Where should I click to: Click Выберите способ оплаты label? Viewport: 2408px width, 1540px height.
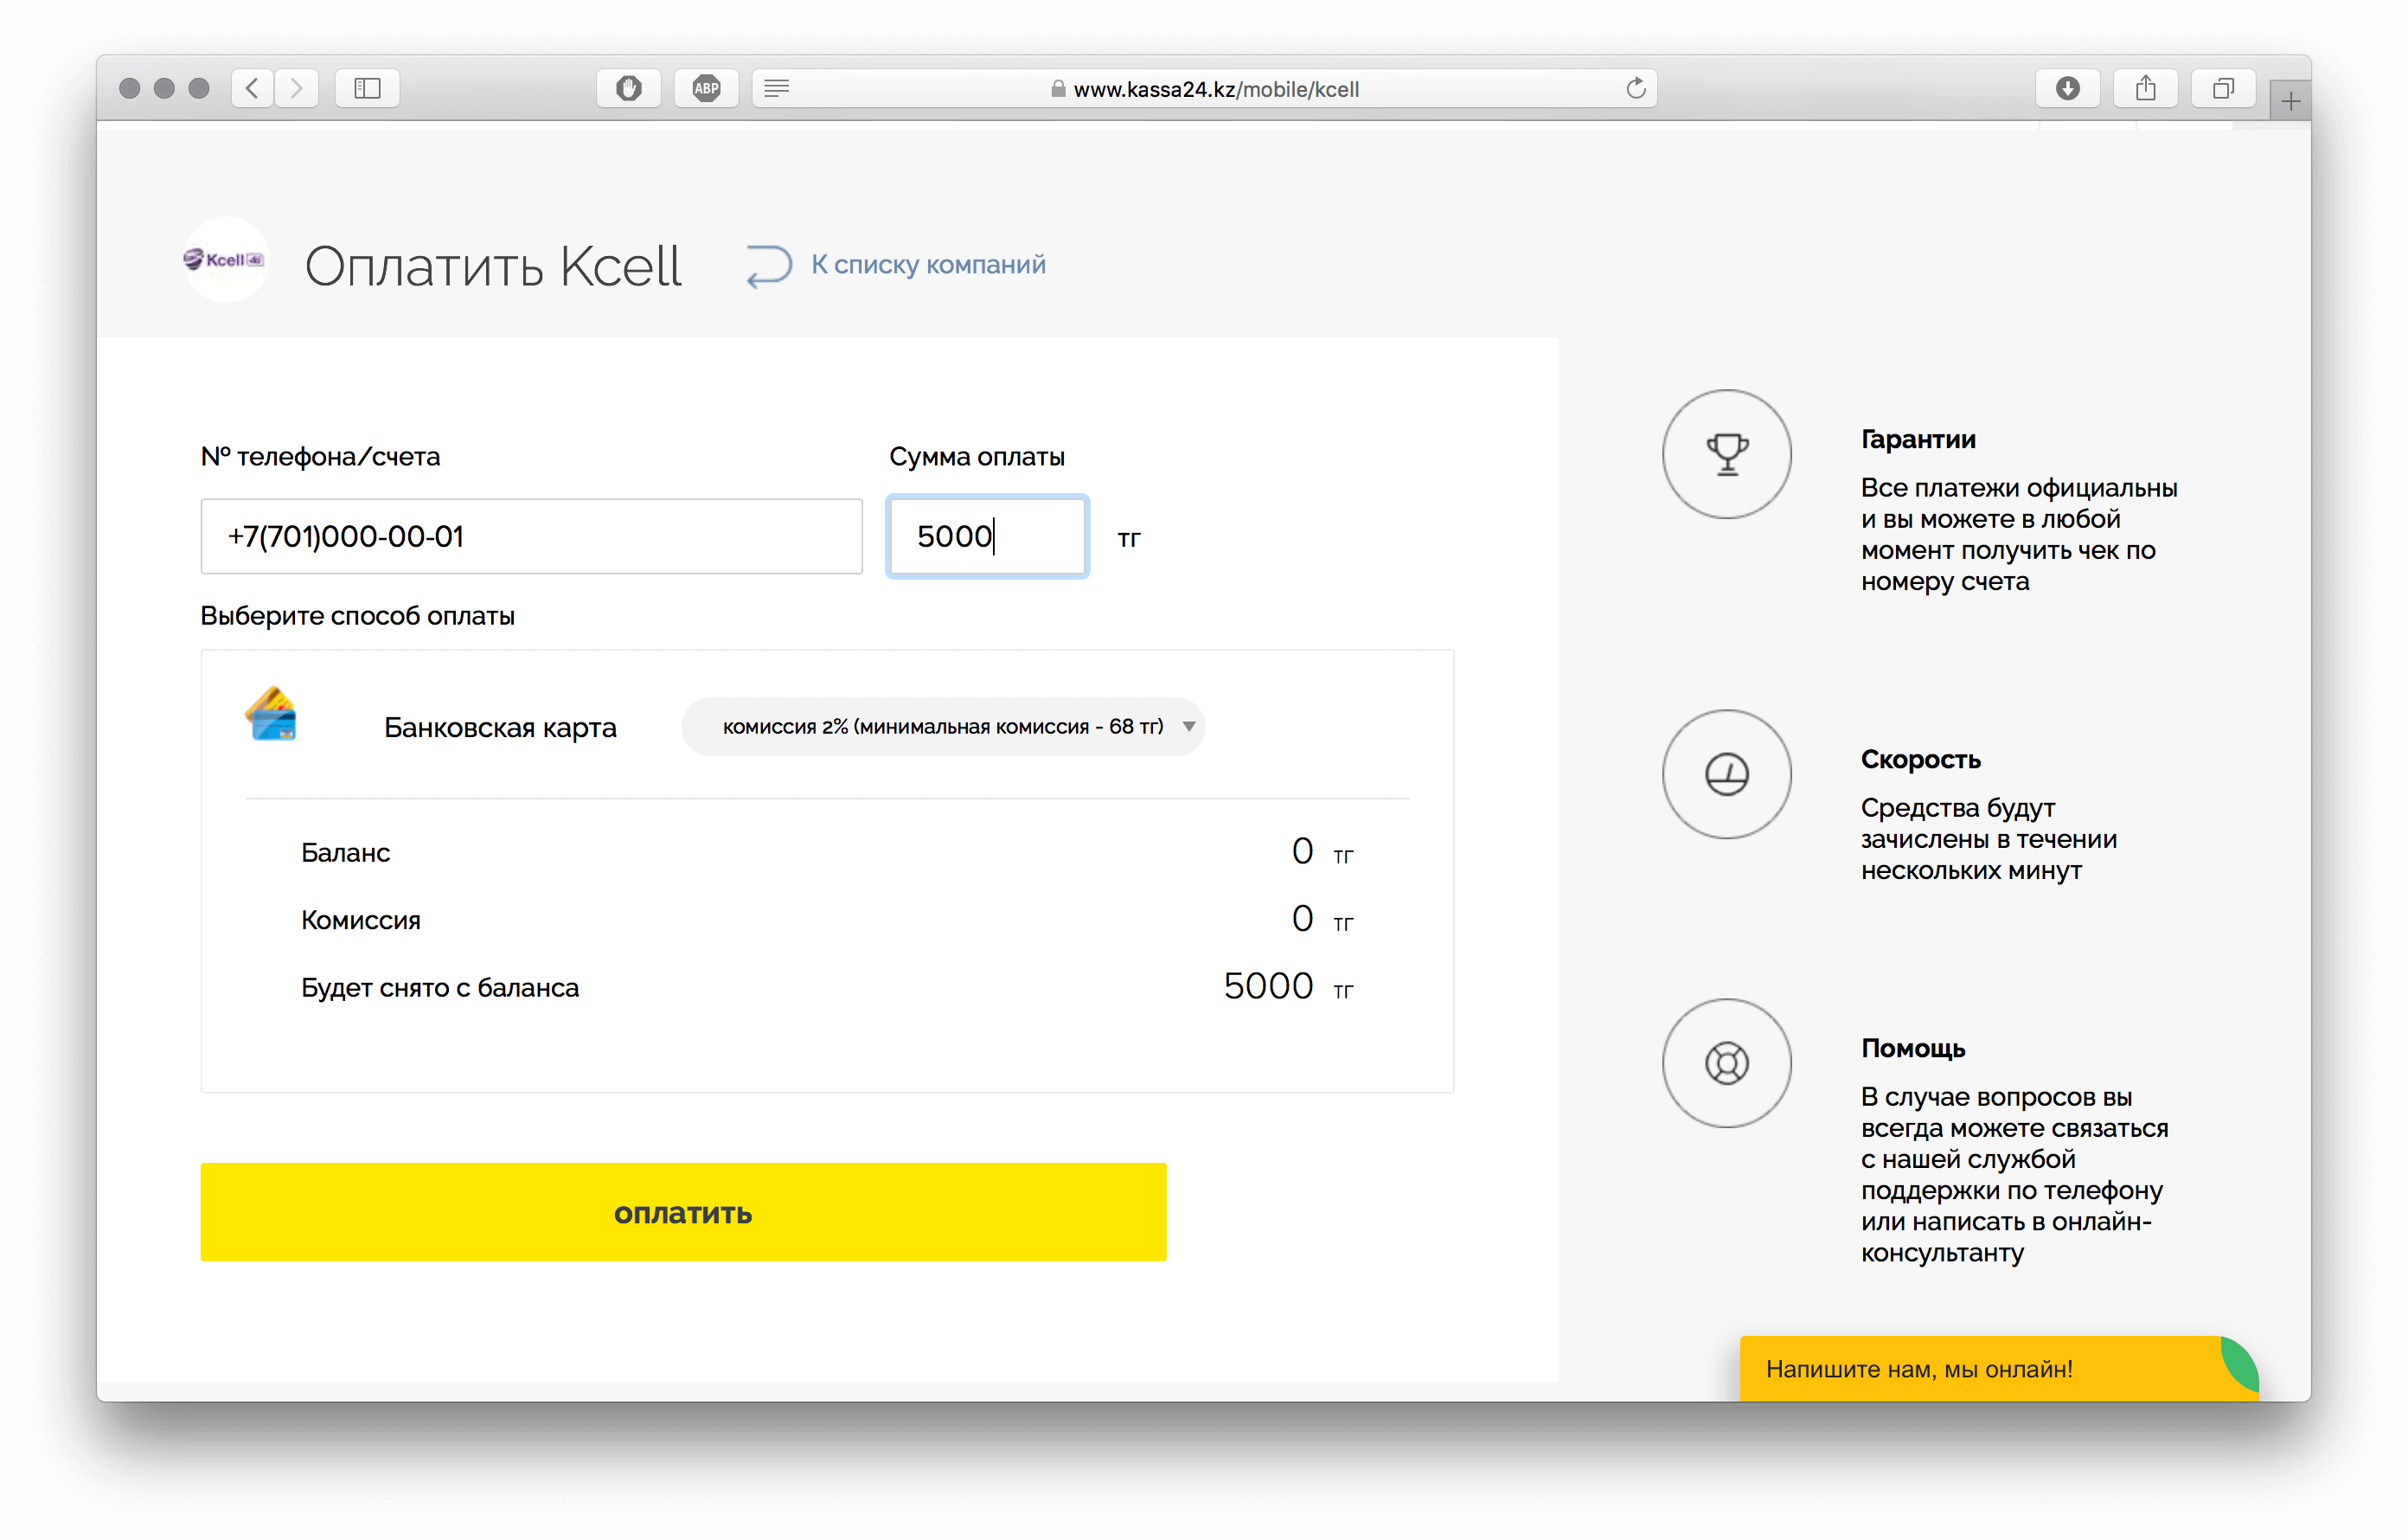click(x=357, y=615)
